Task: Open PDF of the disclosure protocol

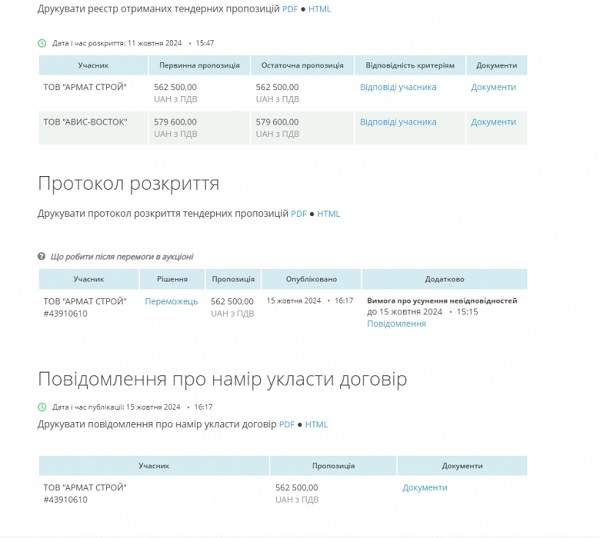Action: pyautogui.click(x=299, y=214)
